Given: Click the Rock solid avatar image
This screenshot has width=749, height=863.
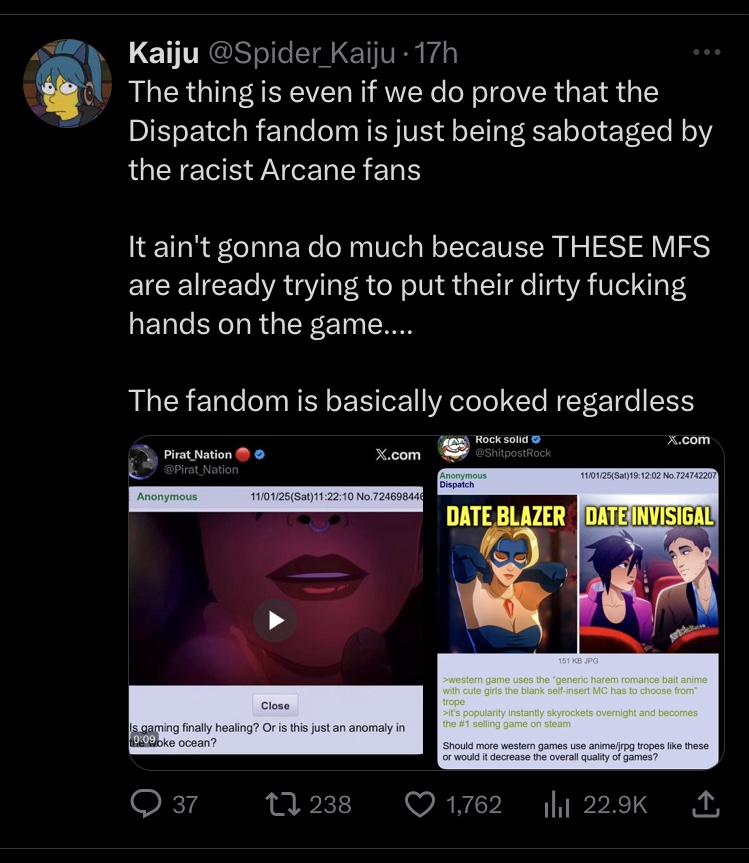Looking at the screenshot, I should click(x=453, y=447).
